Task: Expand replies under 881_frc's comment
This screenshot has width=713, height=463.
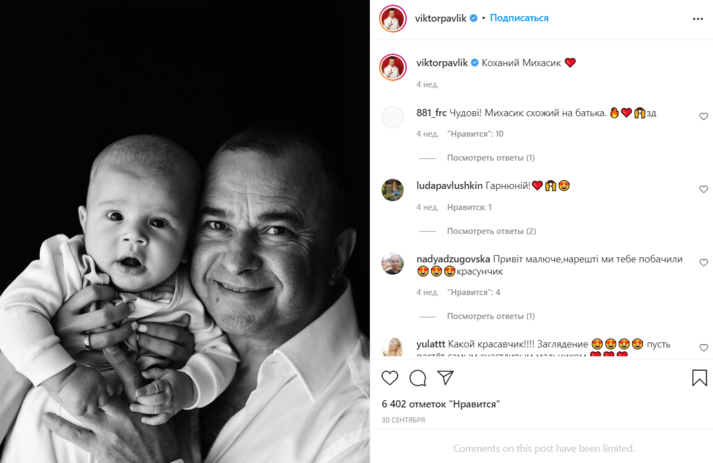Action: pos(491,158)
